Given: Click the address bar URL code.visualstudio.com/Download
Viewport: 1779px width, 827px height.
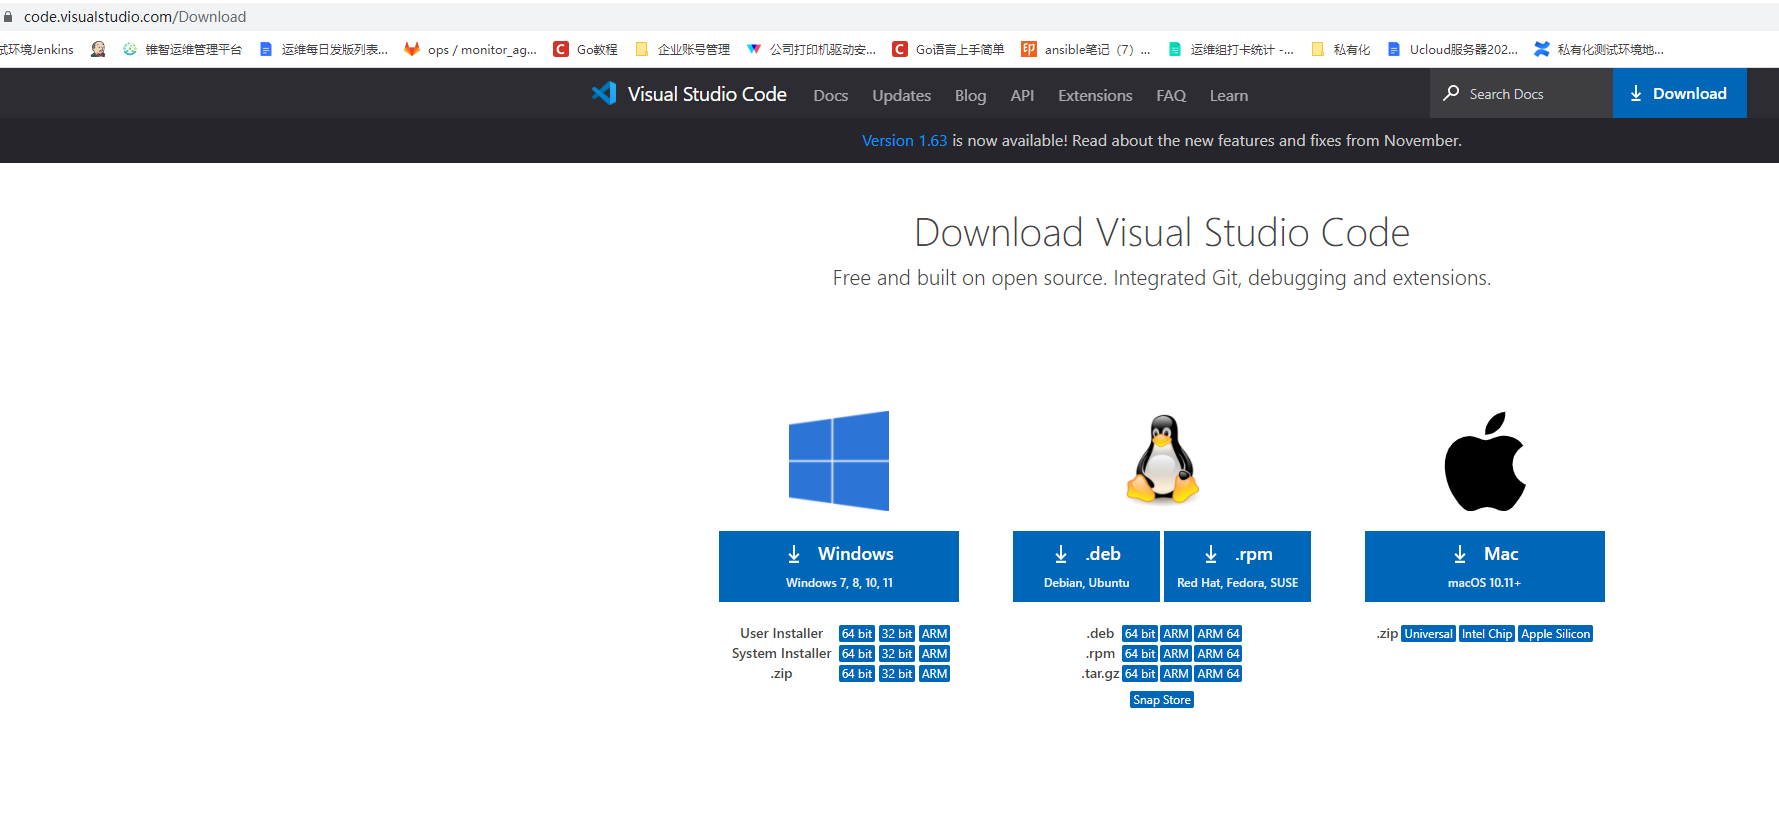Looking at the screenshot, I should pyautogui.click(x=135, y=17).
